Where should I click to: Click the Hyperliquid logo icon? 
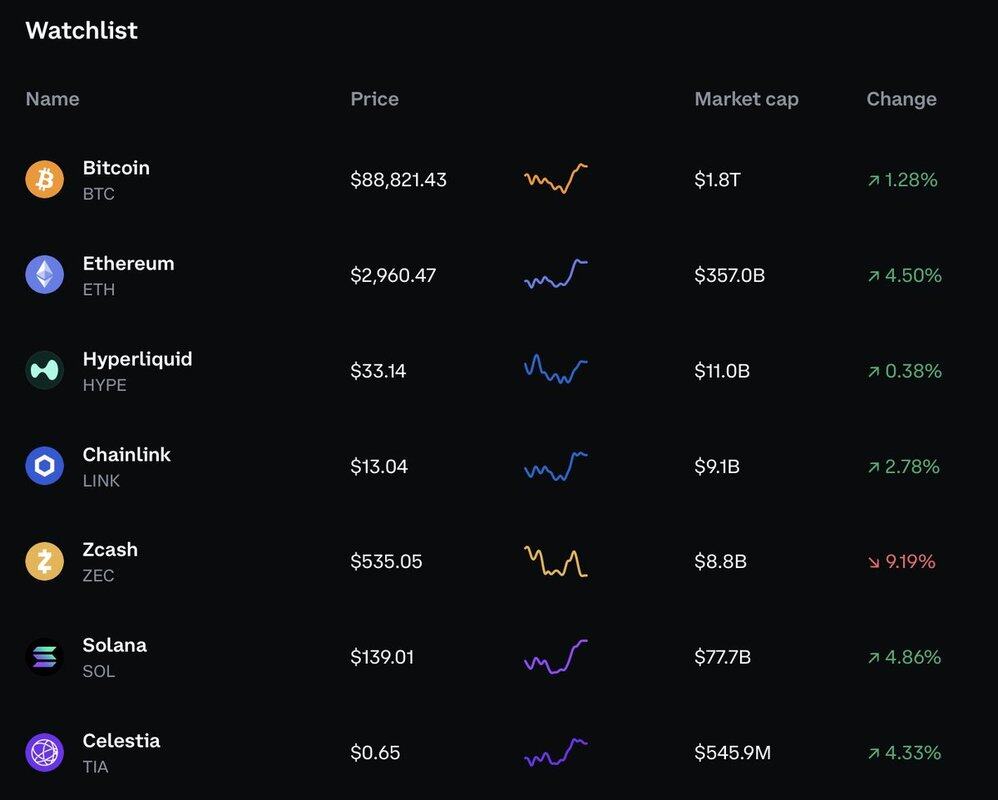[44, 371]
